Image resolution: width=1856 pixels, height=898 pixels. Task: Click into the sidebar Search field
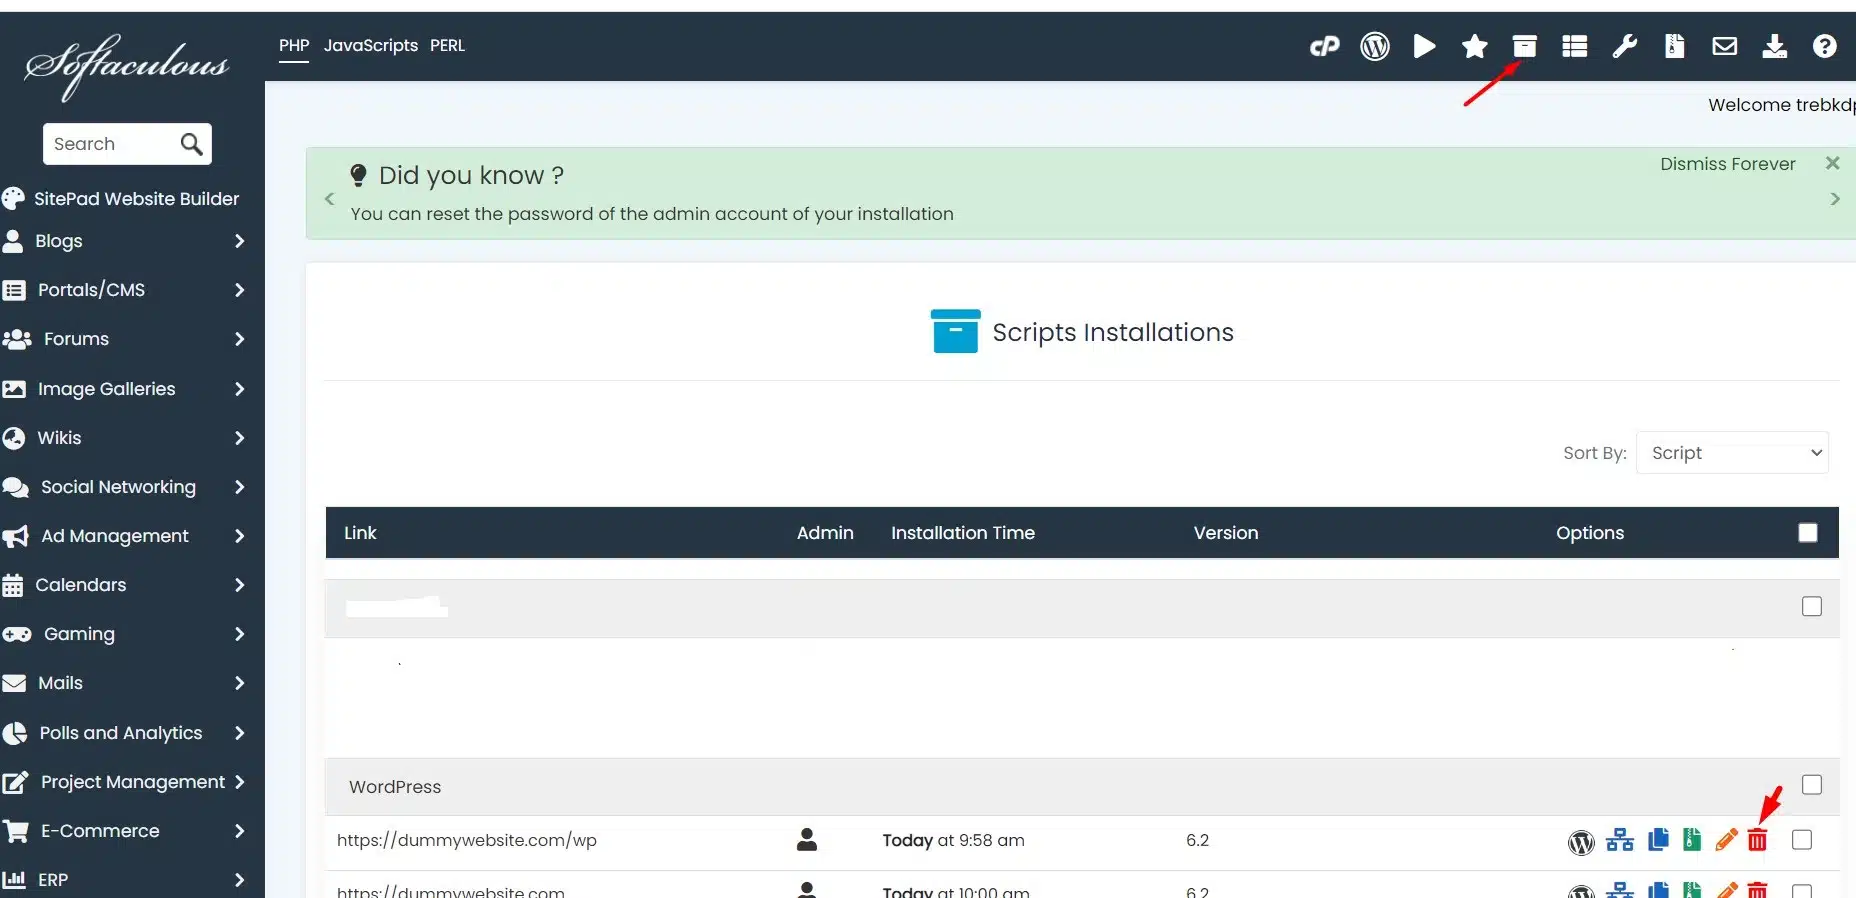[x=112, y=144]
